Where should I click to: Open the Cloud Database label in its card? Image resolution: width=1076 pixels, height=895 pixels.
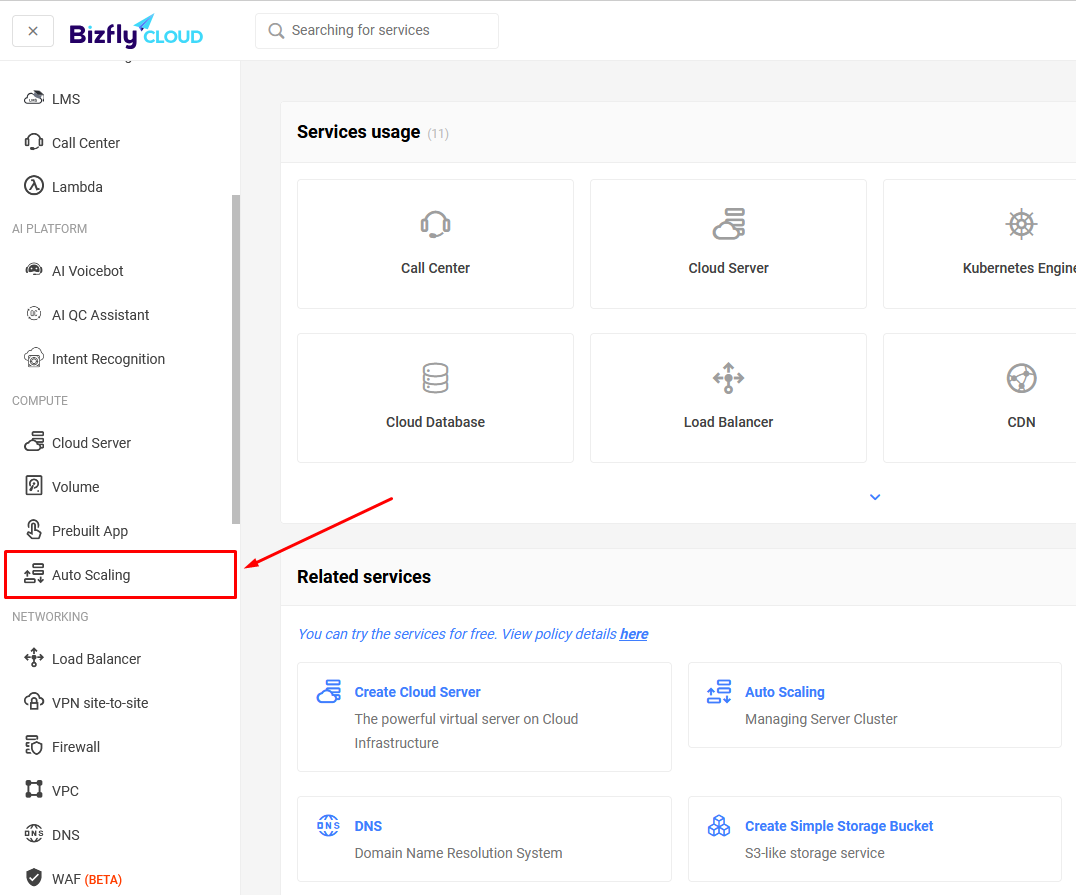pyautogui.click(x=435, y=422)
